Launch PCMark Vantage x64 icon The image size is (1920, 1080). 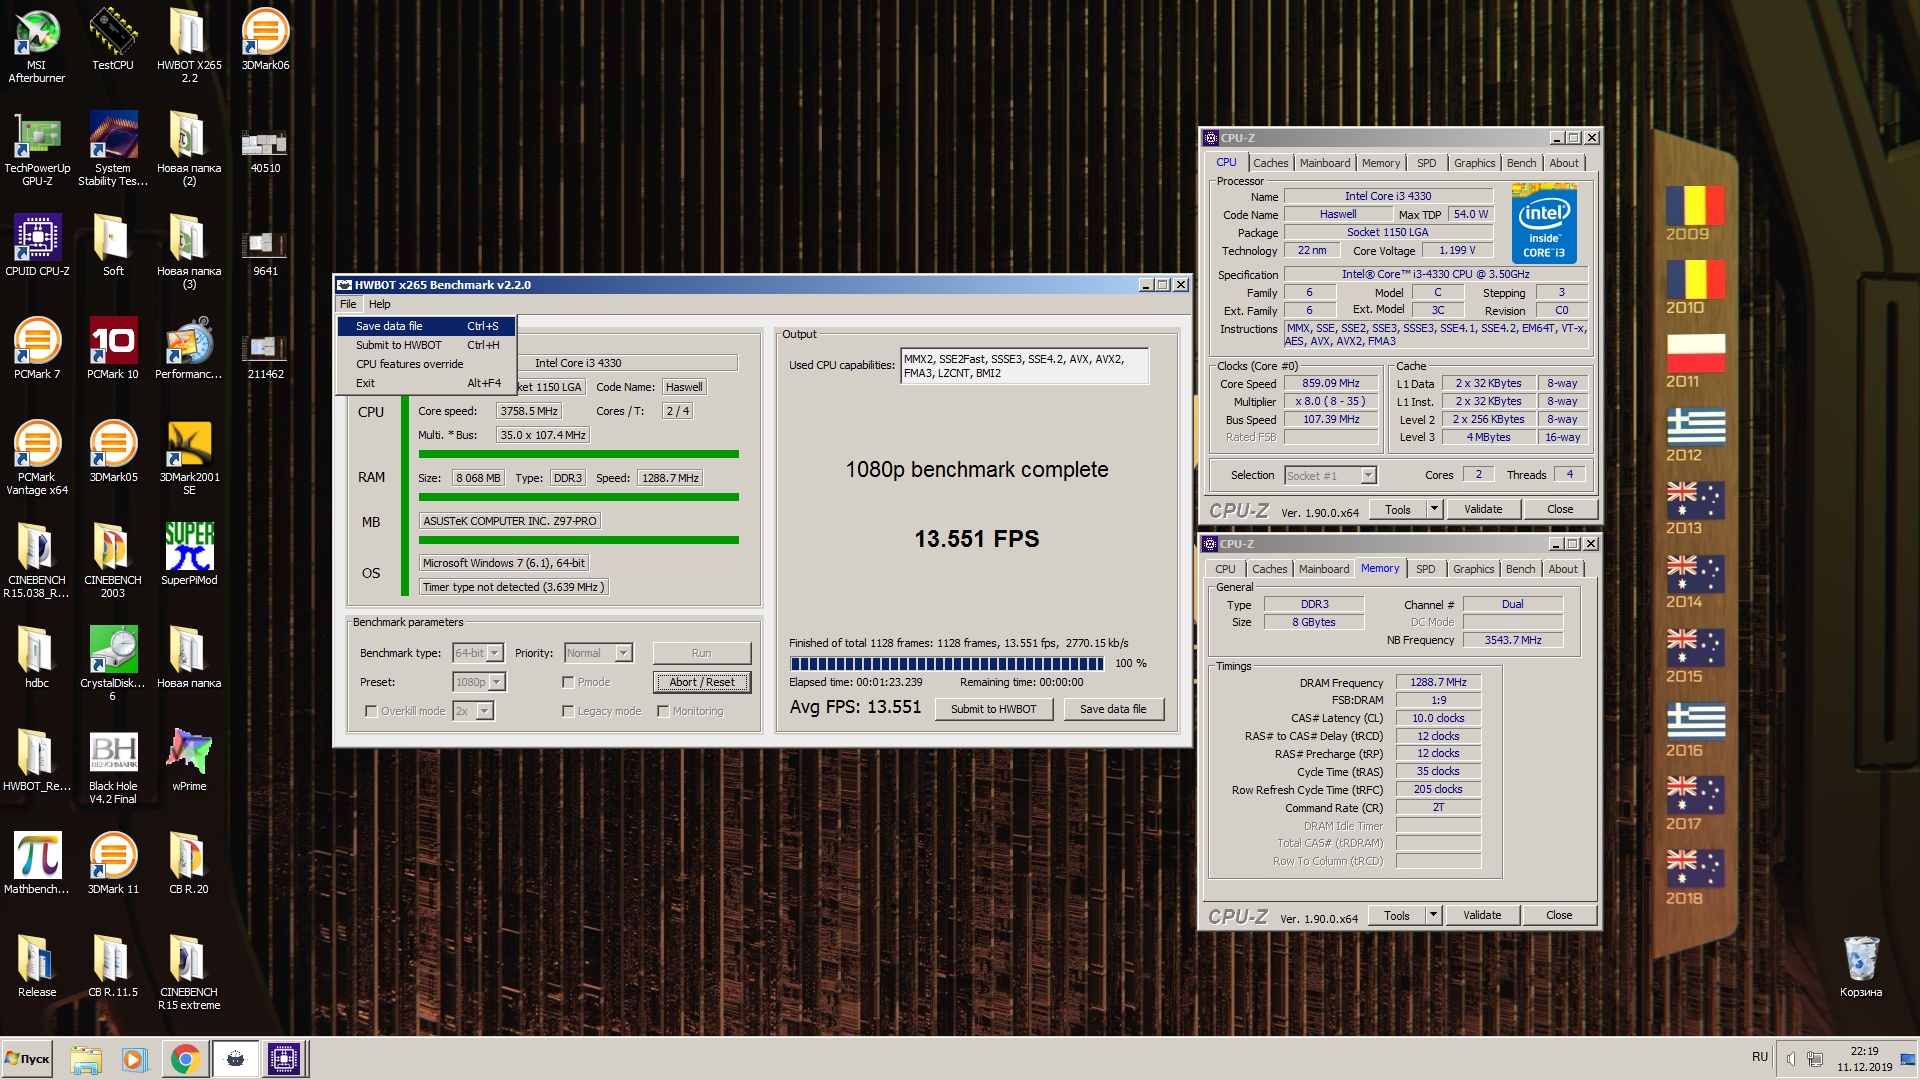pos(37,457)
